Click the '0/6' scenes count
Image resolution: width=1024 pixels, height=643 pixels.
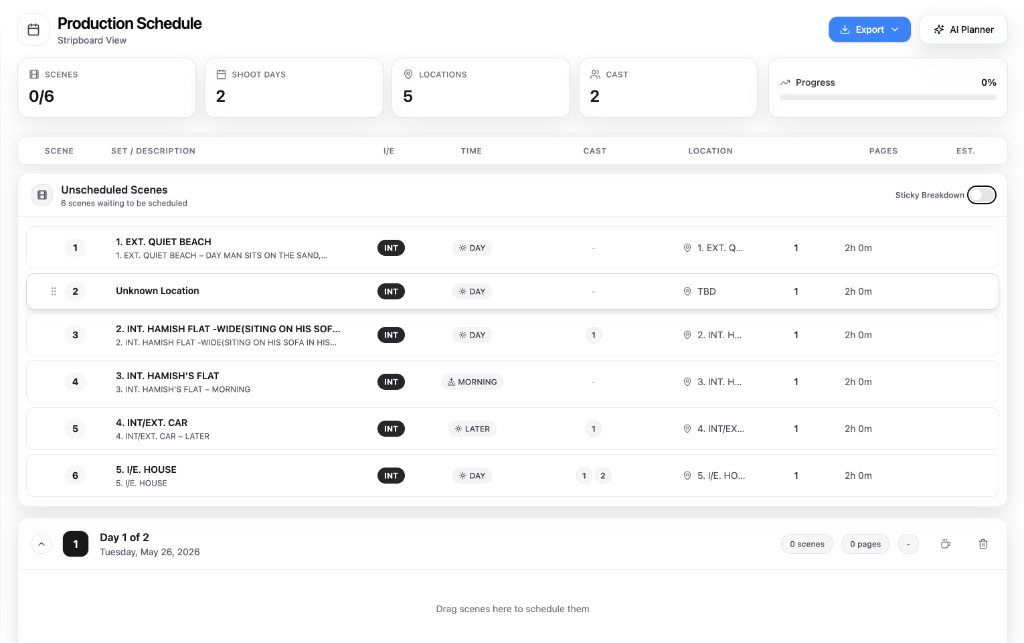point(41,97)
